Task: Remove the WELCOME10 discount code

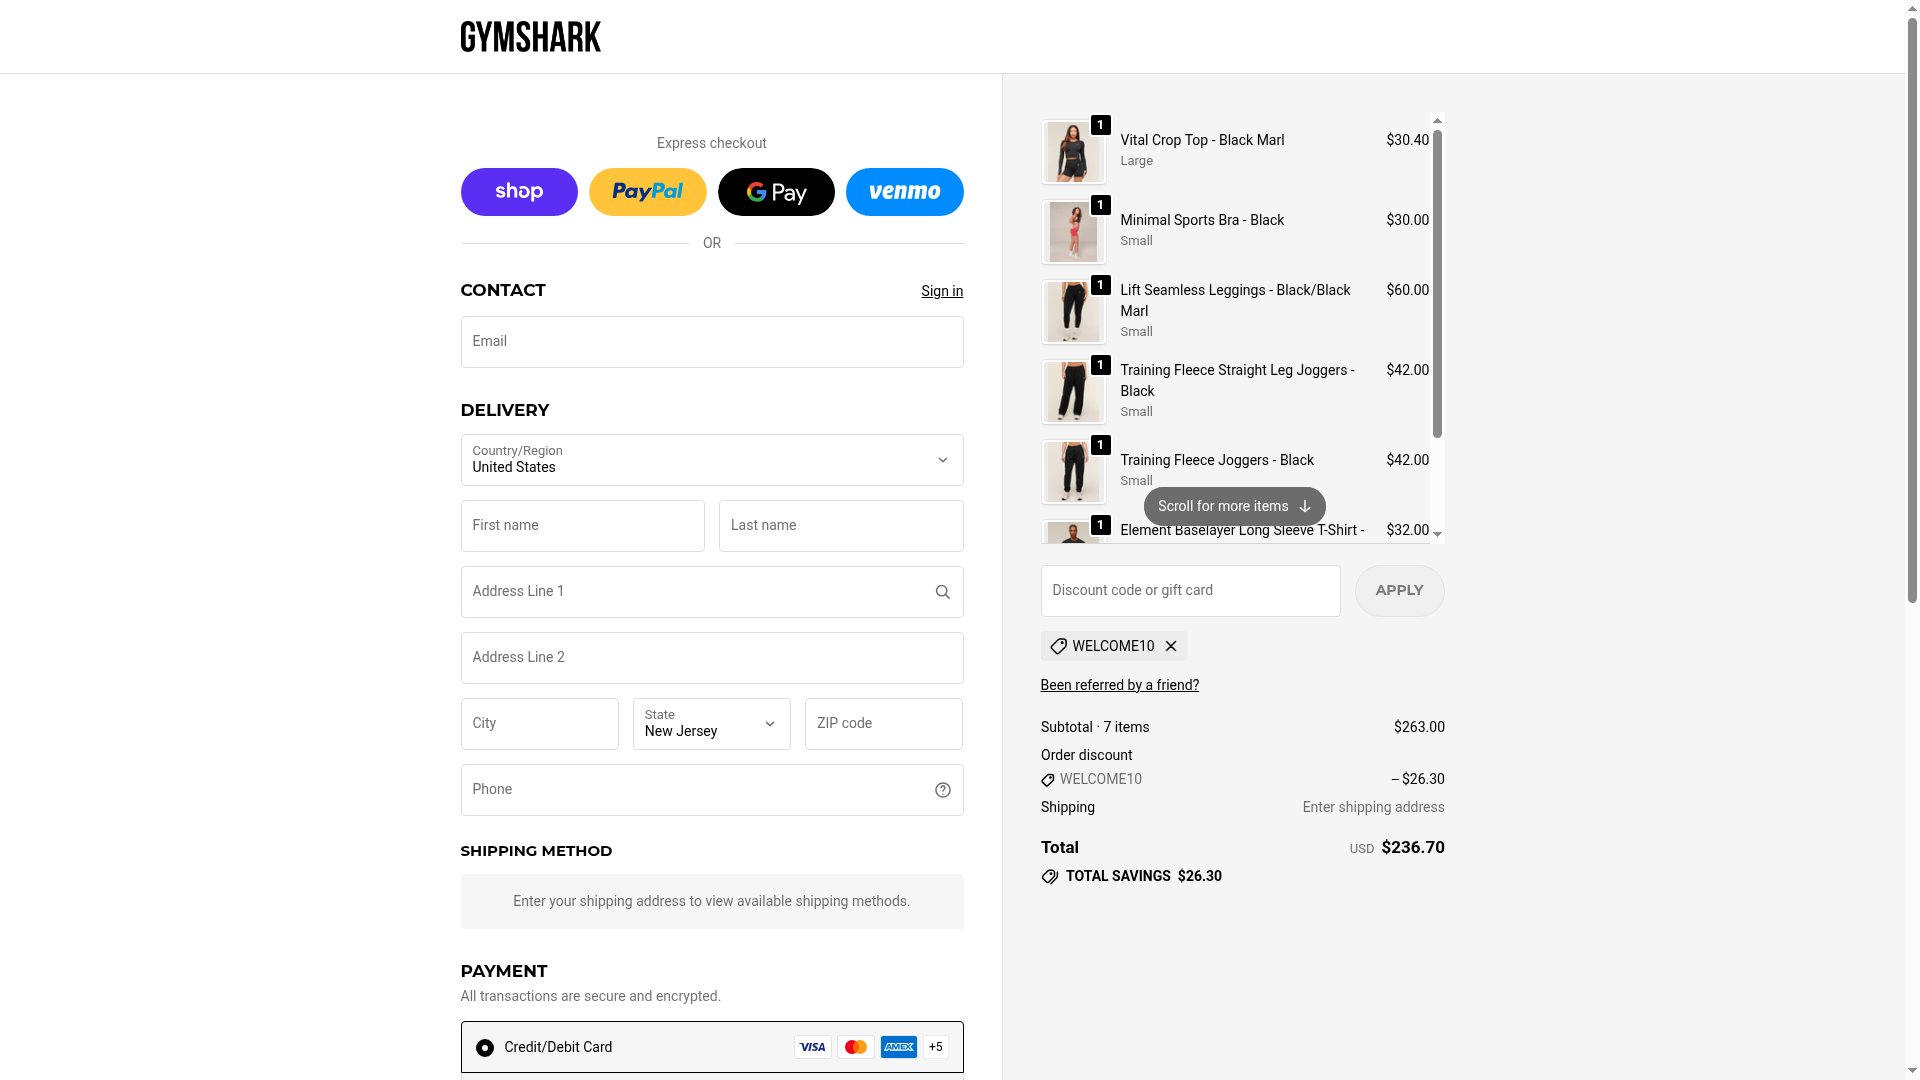Action: click(1171, 646)
